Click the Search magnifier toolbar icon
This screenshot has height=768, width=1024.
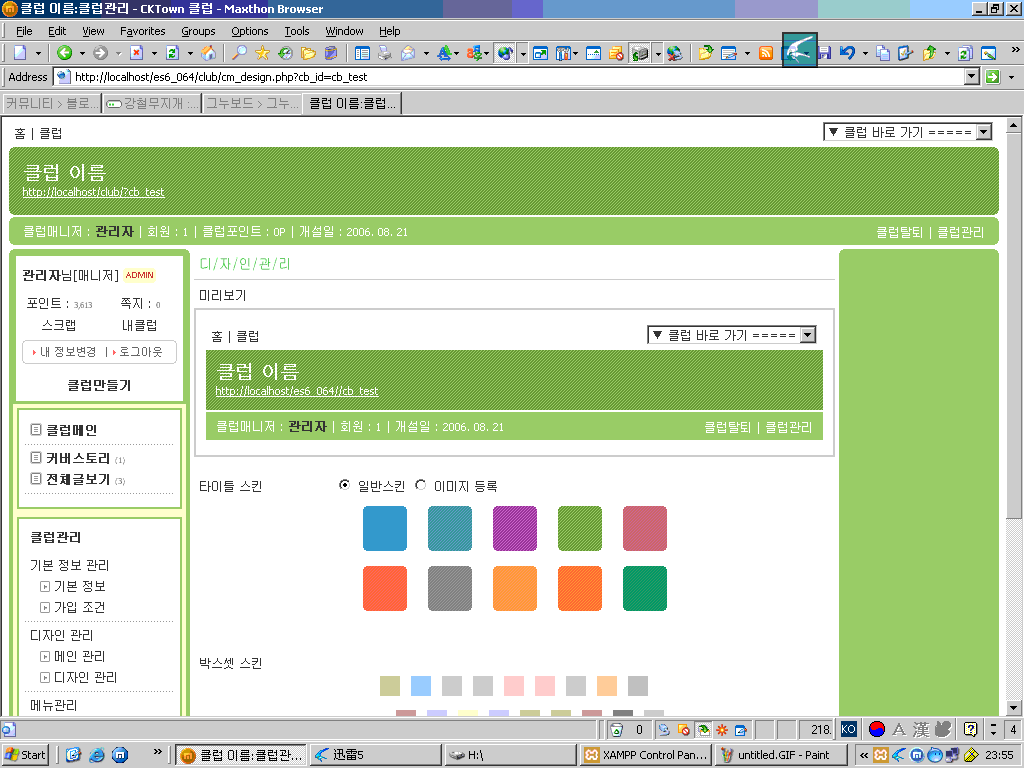(239, 53)
